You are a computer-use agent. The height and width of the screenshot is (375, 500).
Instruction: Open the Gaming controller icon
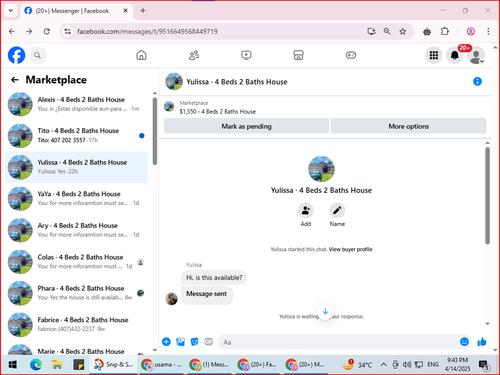click(x=351, y=55)
